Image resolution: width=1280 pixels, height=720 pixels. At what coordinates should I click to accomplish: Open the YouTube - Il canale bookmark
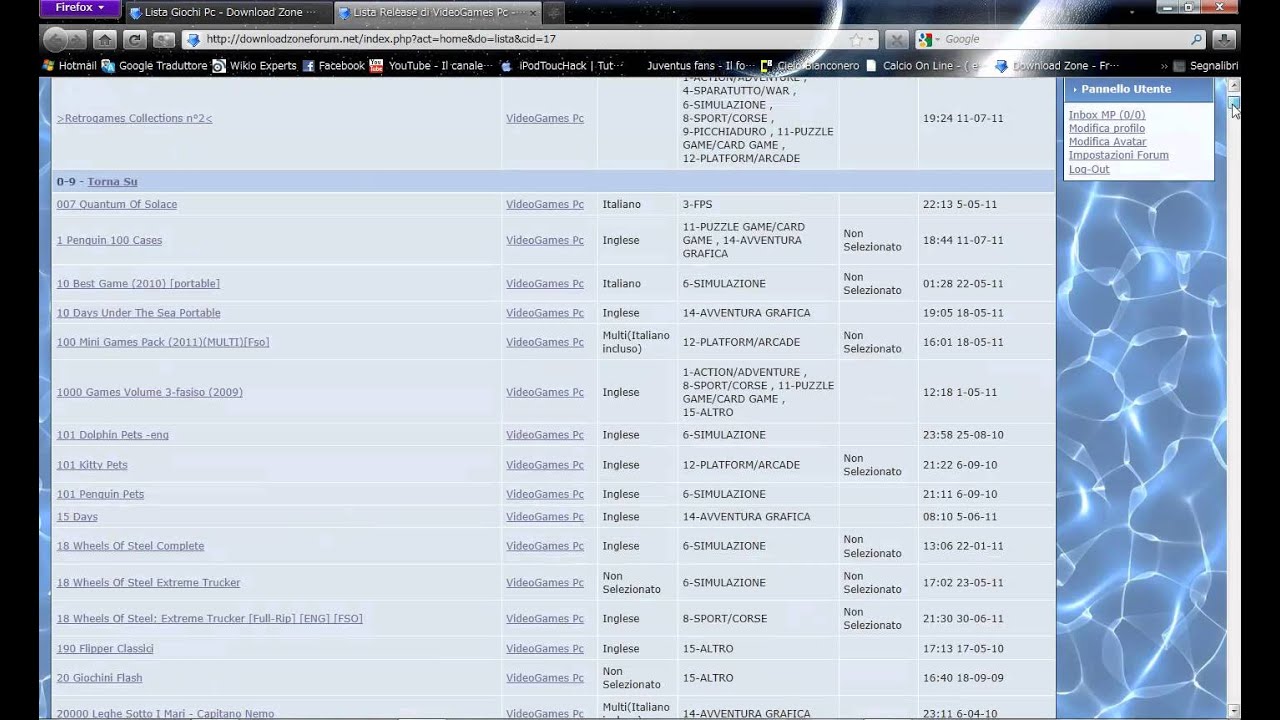(x=432, y=66)
